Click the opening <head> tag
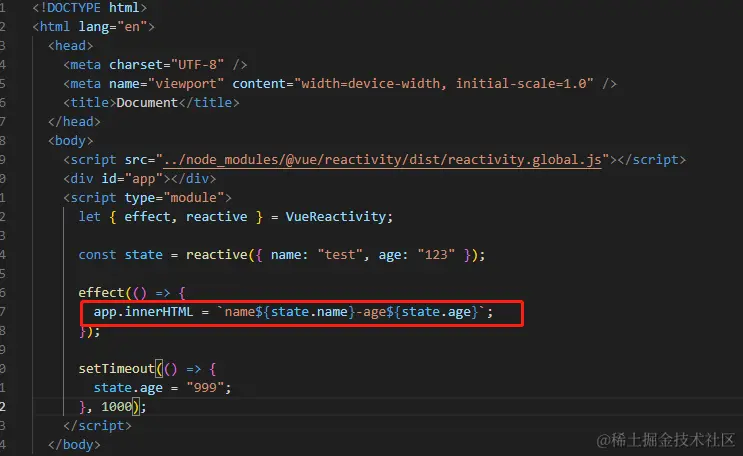Viewport: 743px width, 456px height. [x=71, y=46]
